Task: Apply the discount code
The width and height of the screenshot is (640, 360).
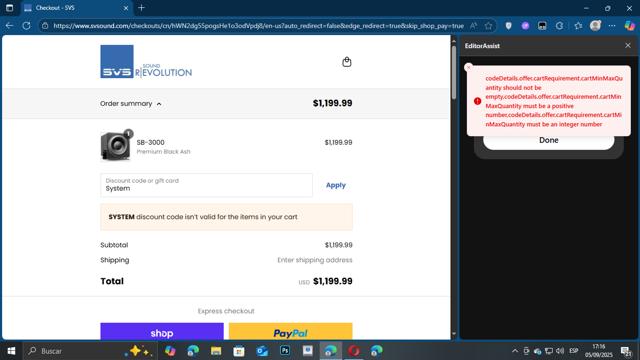Action: [336, 185]
